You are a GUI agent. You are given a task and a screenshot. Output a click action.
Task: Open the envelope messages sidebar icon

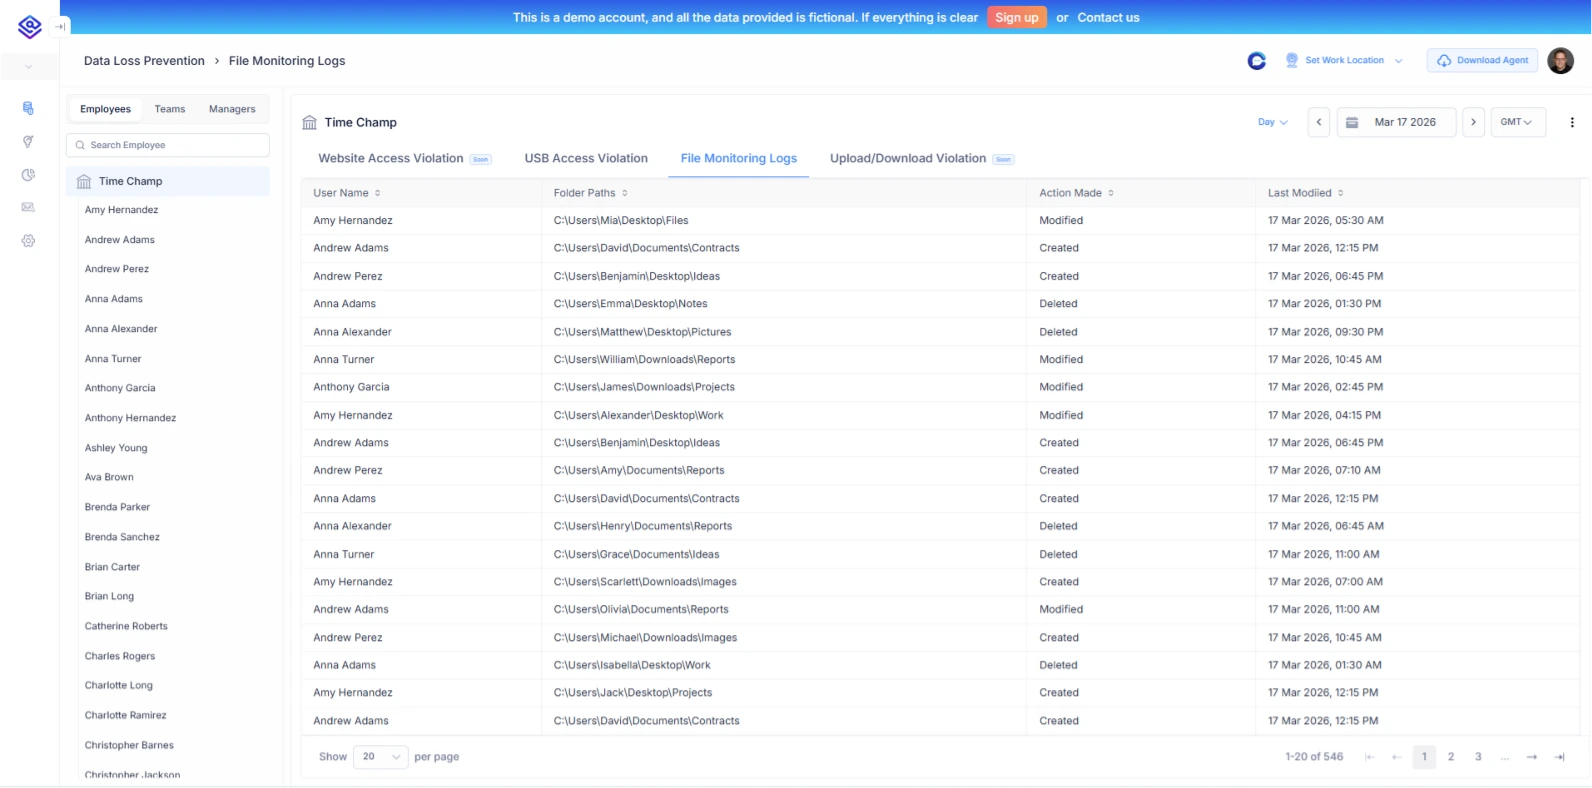[x=28, y=208]
